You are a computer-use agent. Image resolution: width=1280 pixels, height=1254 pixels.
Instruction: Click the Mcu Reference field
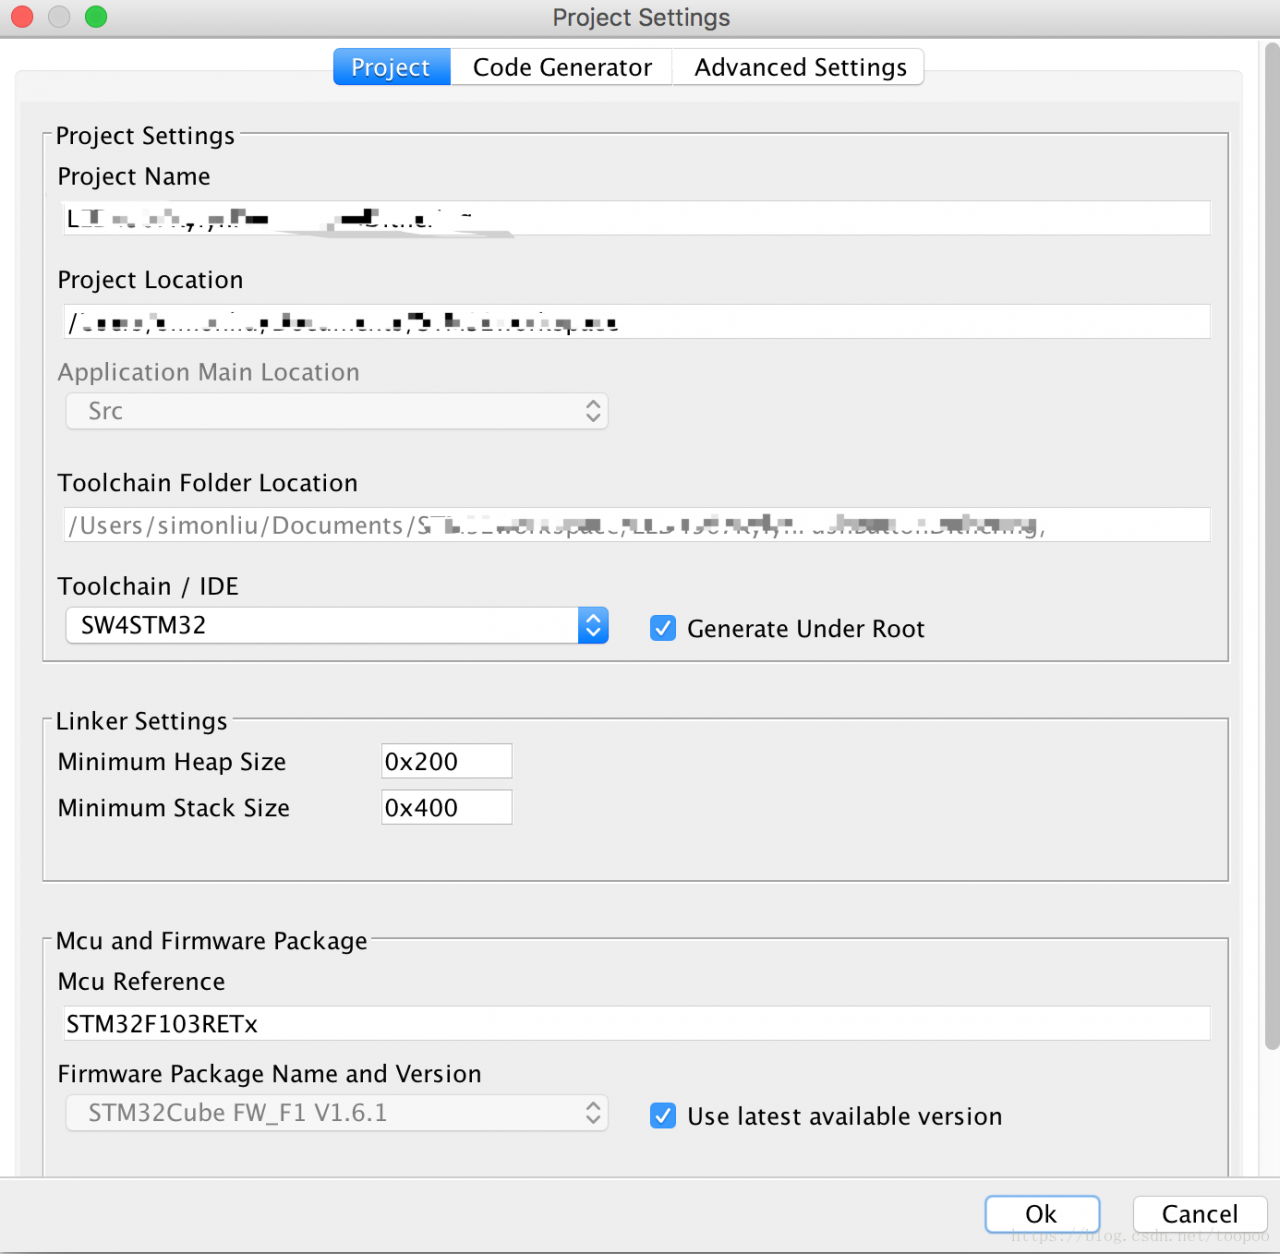click(x=637, y=1024)
